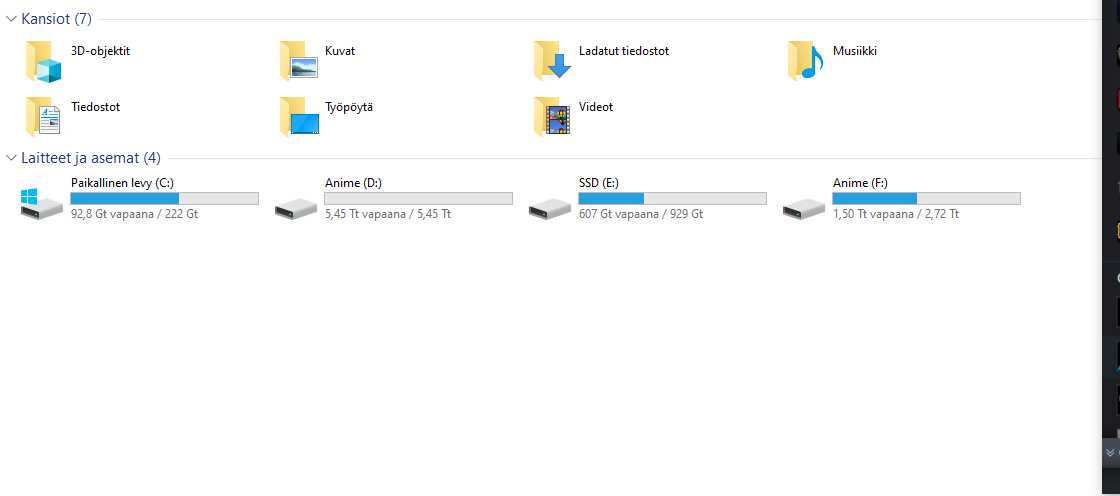Click the Anime (F:) drive icon

tap(804, 208)
